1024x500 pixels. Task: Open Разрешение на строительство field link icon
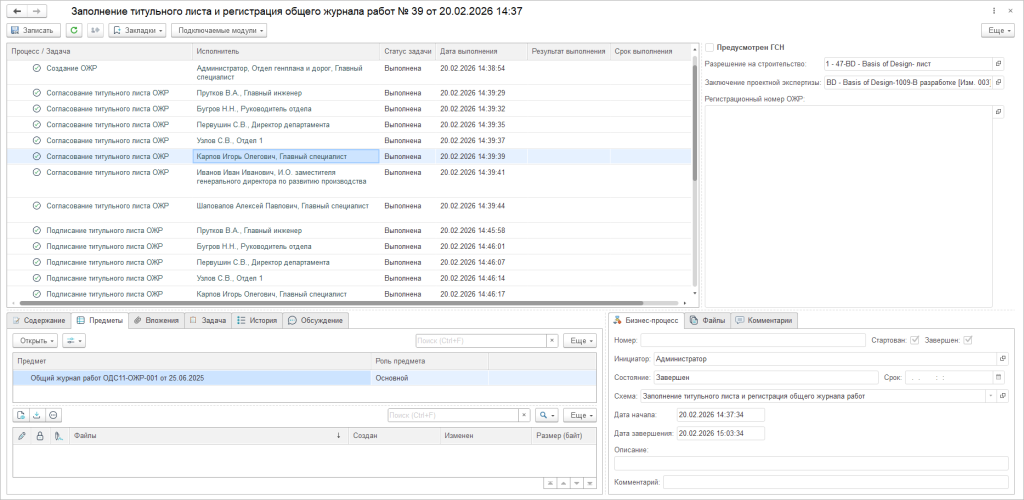[999, 64]
